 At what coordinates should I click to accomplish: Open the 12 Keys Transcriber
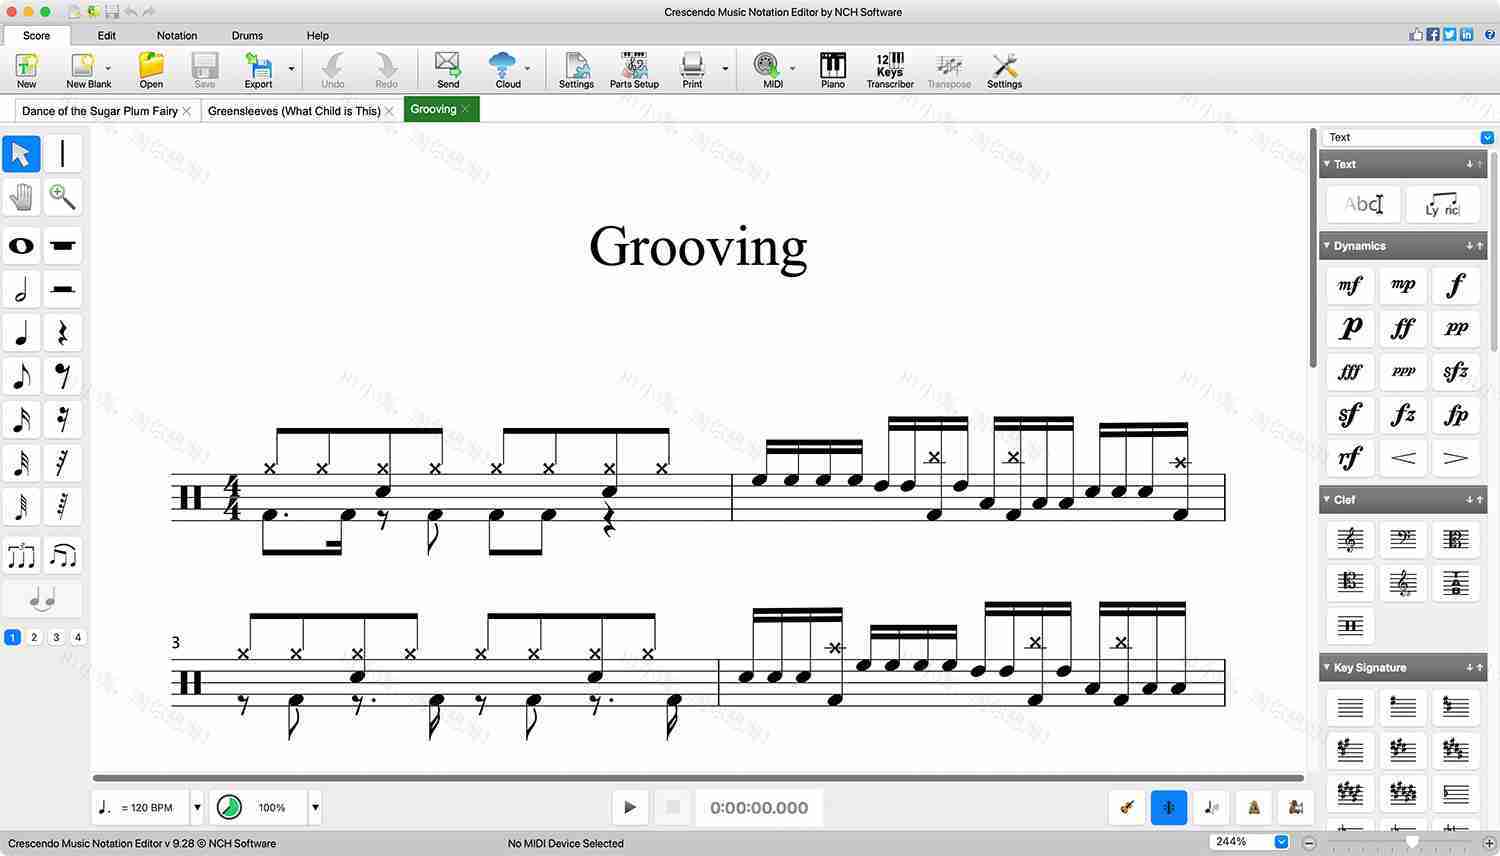[x=889, y=68]
